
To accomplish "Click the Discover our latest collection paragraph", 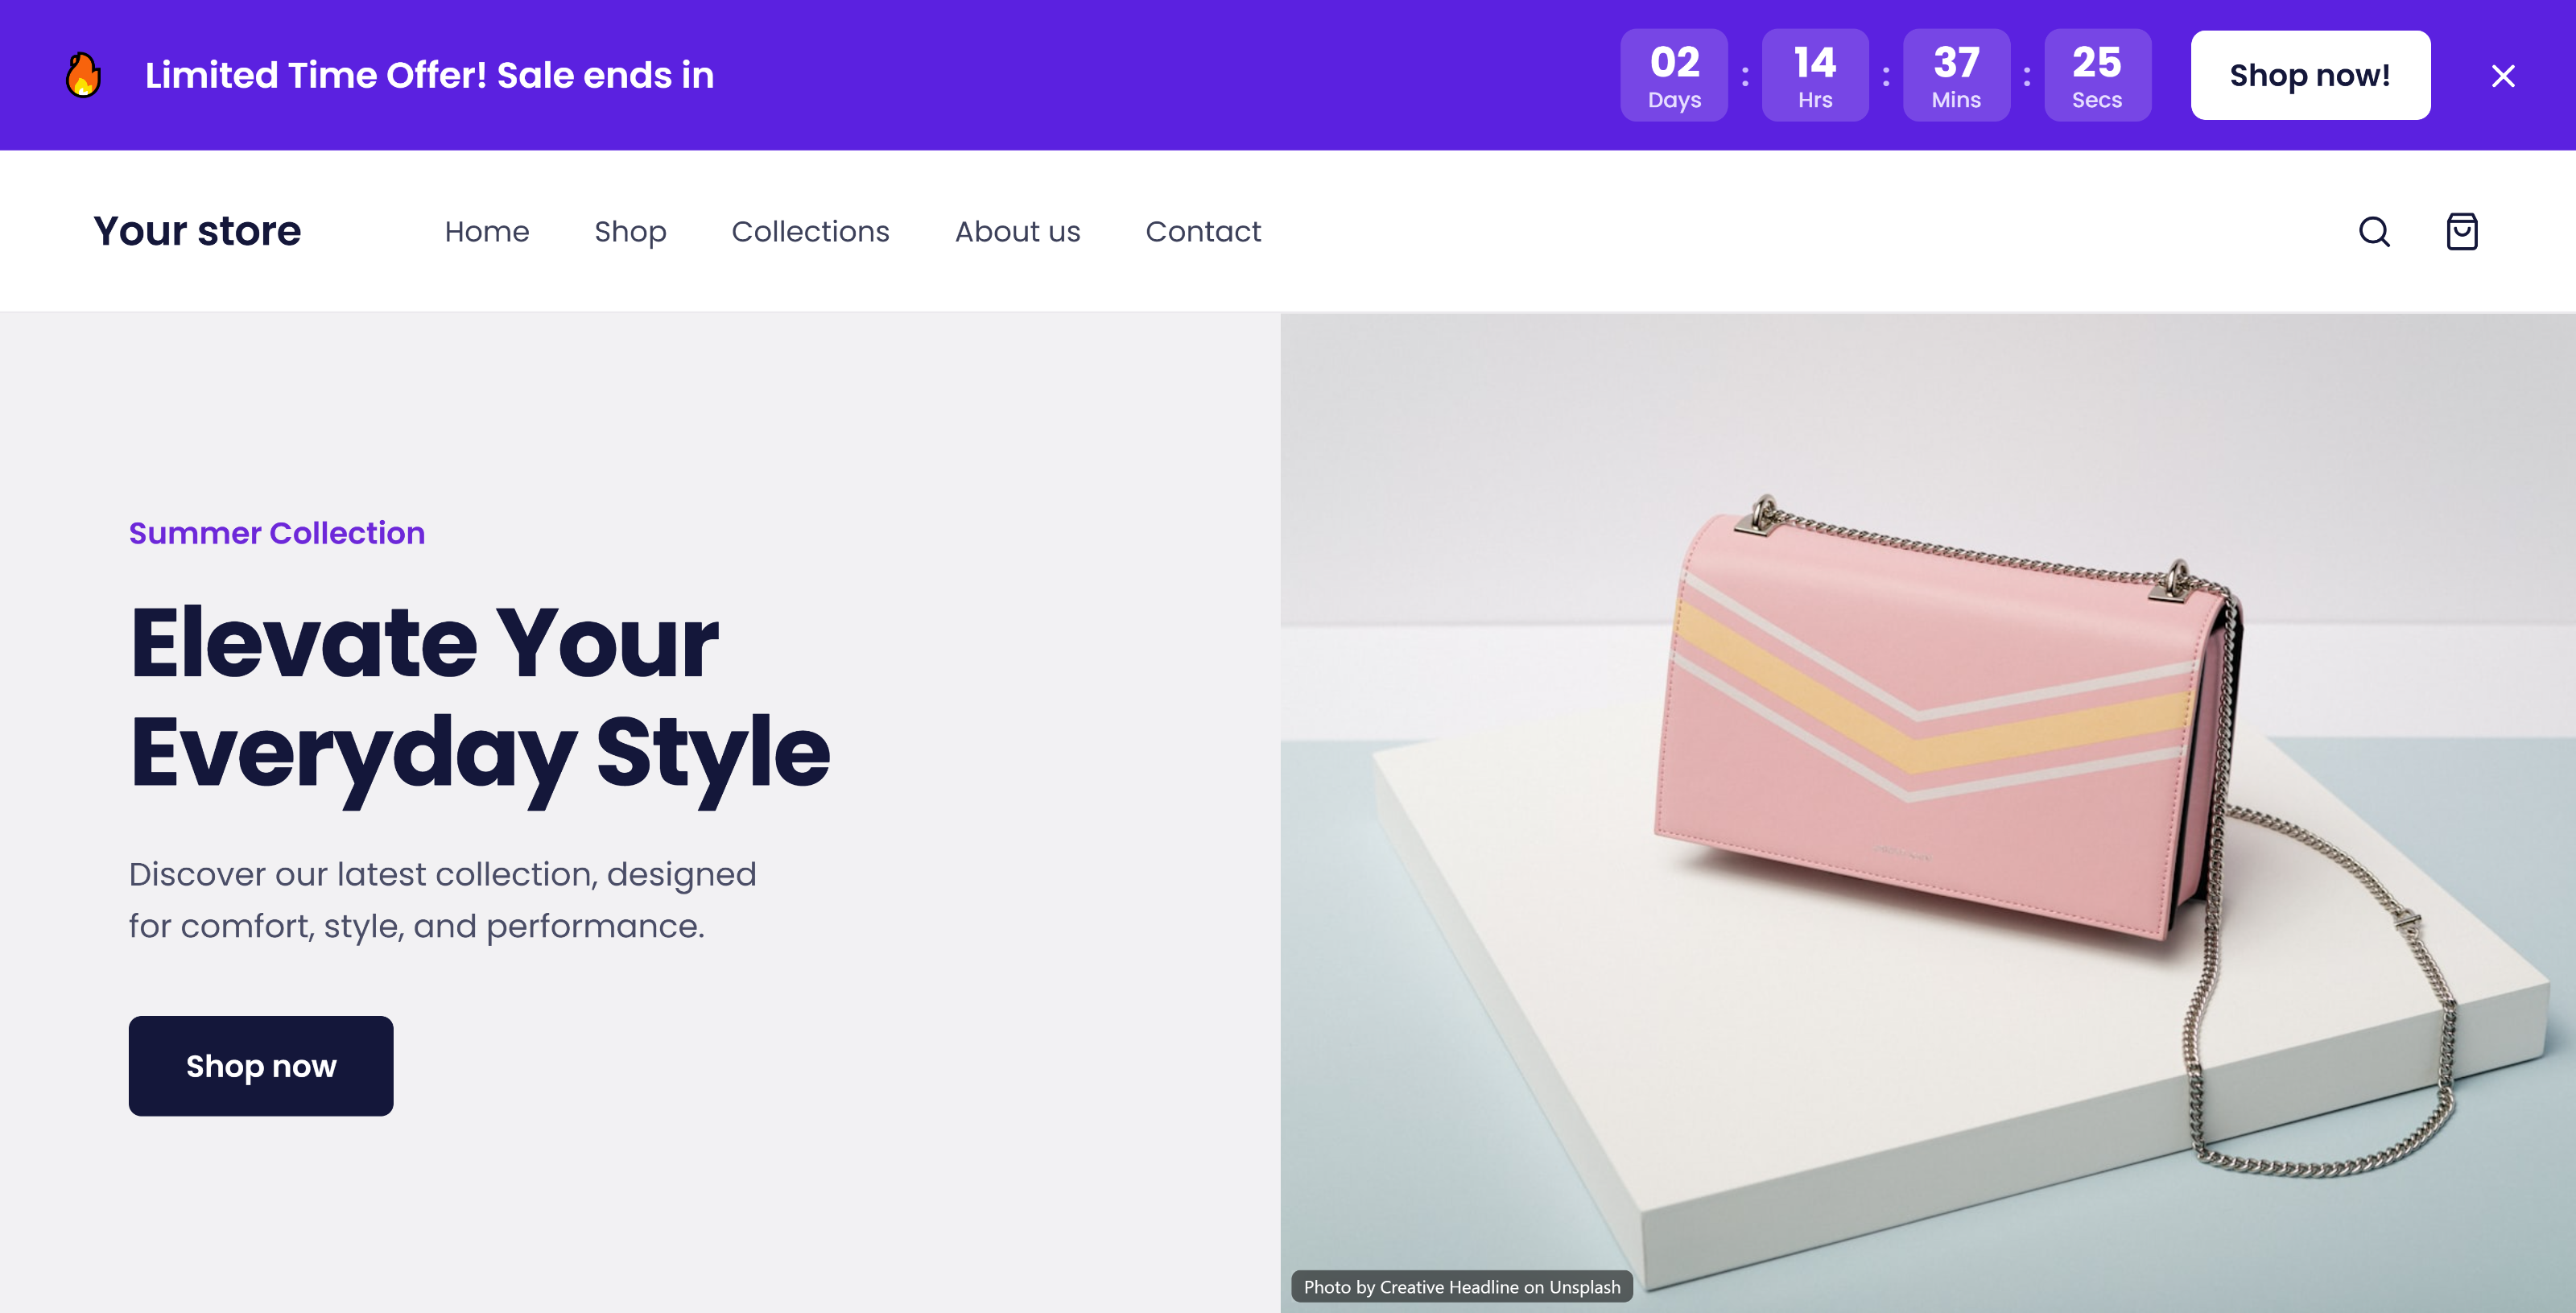I will (443, 900).
